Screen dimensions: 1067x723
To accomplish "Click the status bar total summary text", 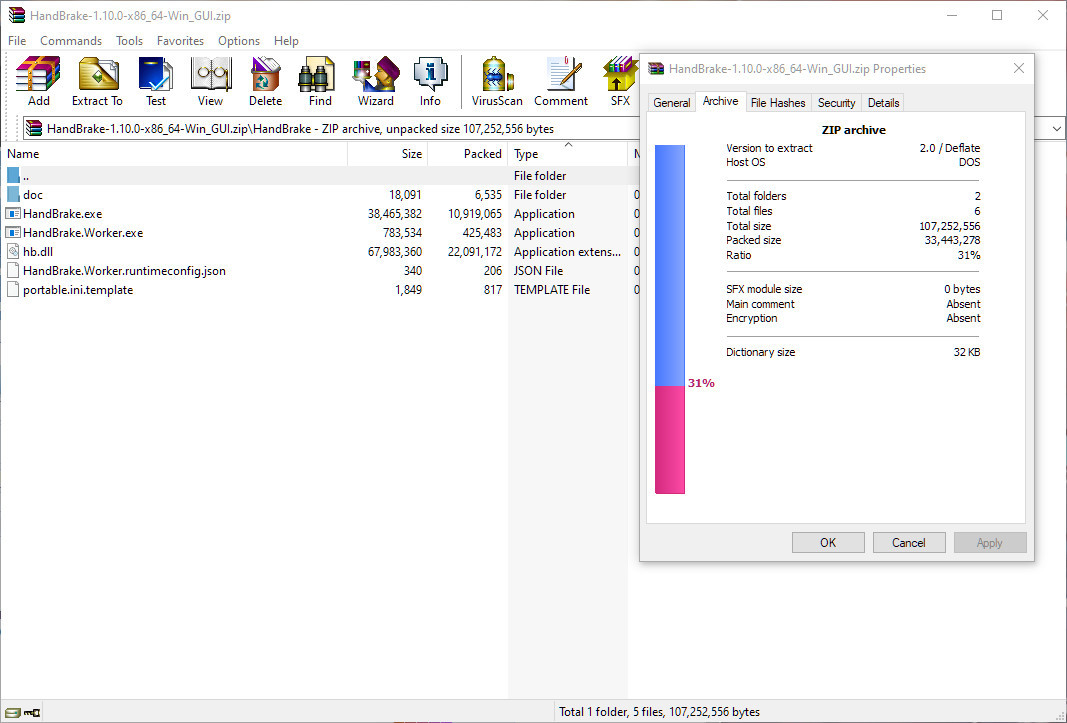I will (x=659, y=712).
